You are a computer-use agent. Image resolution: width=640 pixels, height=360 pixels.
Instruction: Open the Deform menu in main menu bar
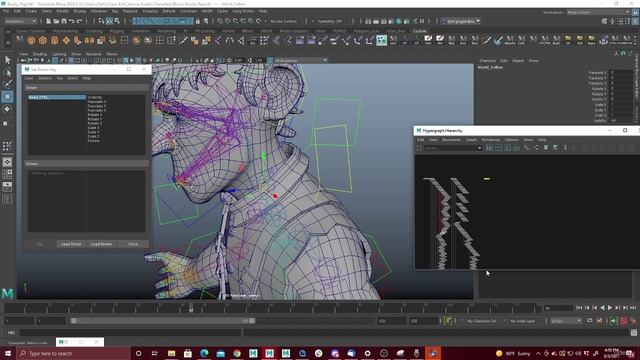[x=169, y=11]
